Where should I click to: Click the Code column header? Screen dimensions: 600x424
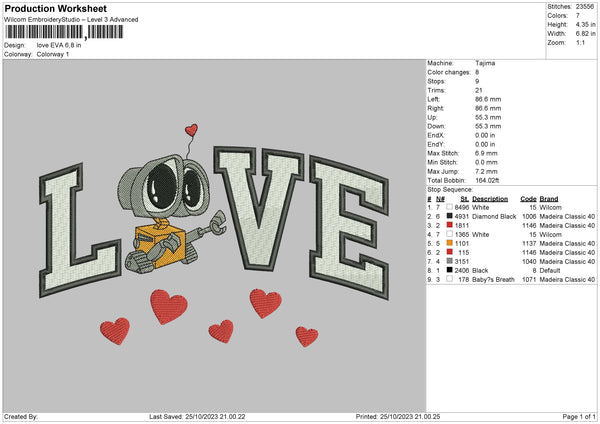528,198
